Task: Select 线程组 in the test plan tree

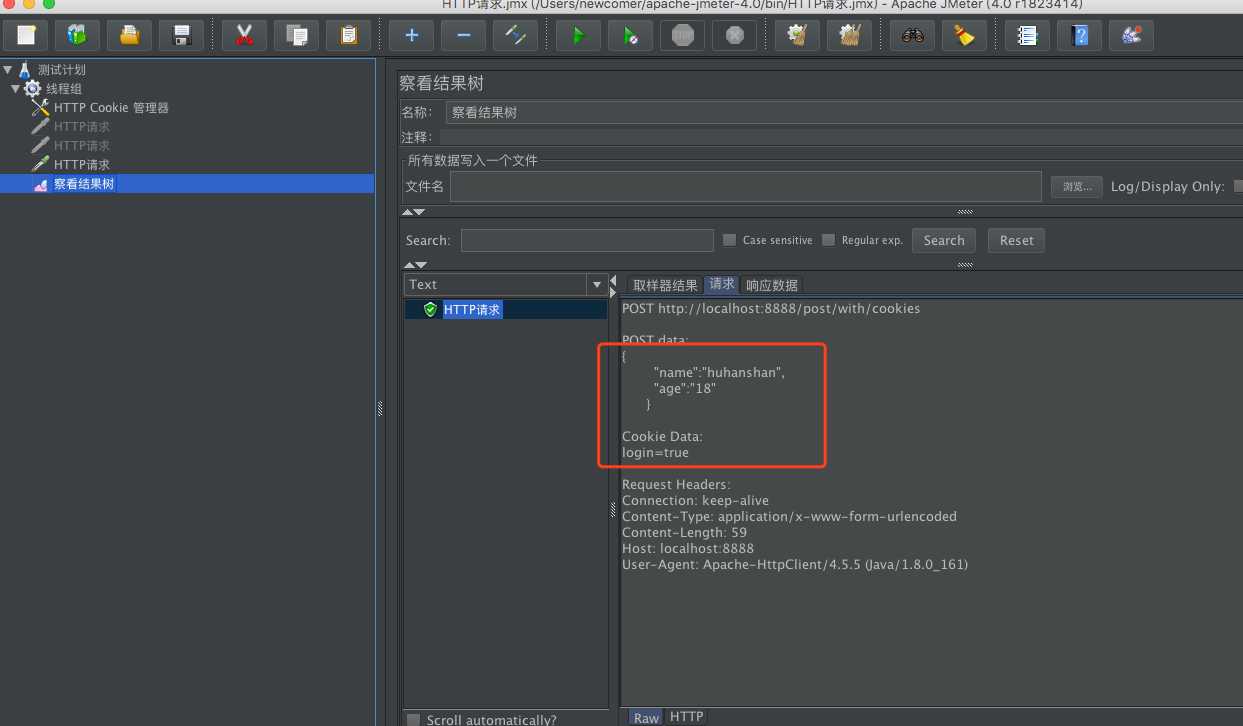Action: click(x=63, y=89)
